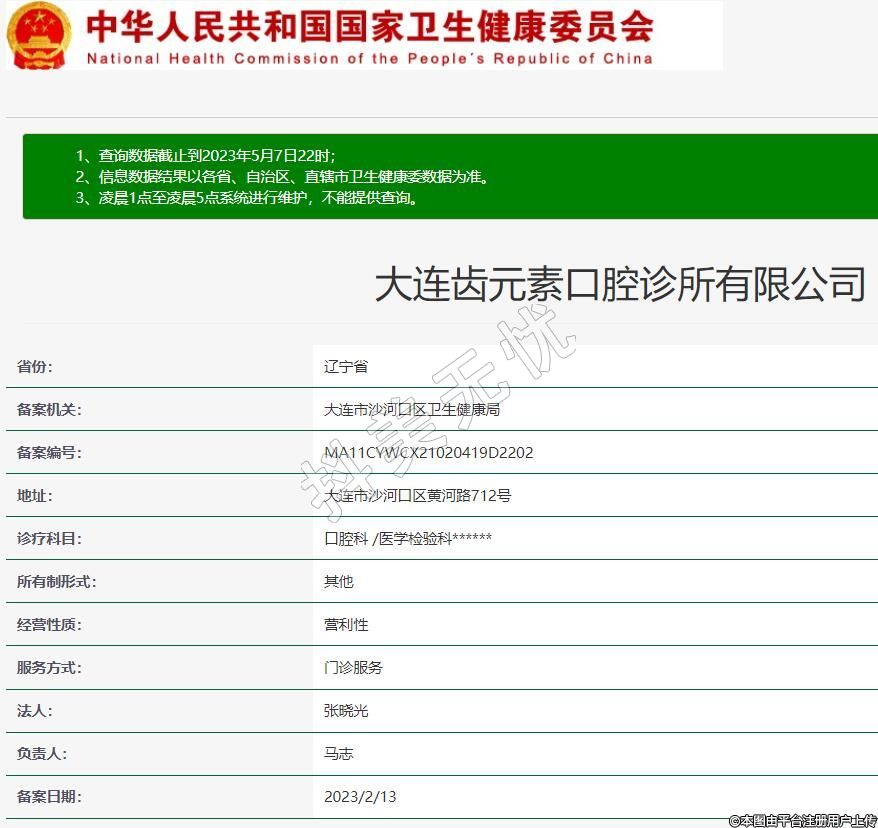878x828 pixels.
Task: Click the 大连市沙河口区卫生健康局 value
Action: pyautogui.click(x=412, y=409)
